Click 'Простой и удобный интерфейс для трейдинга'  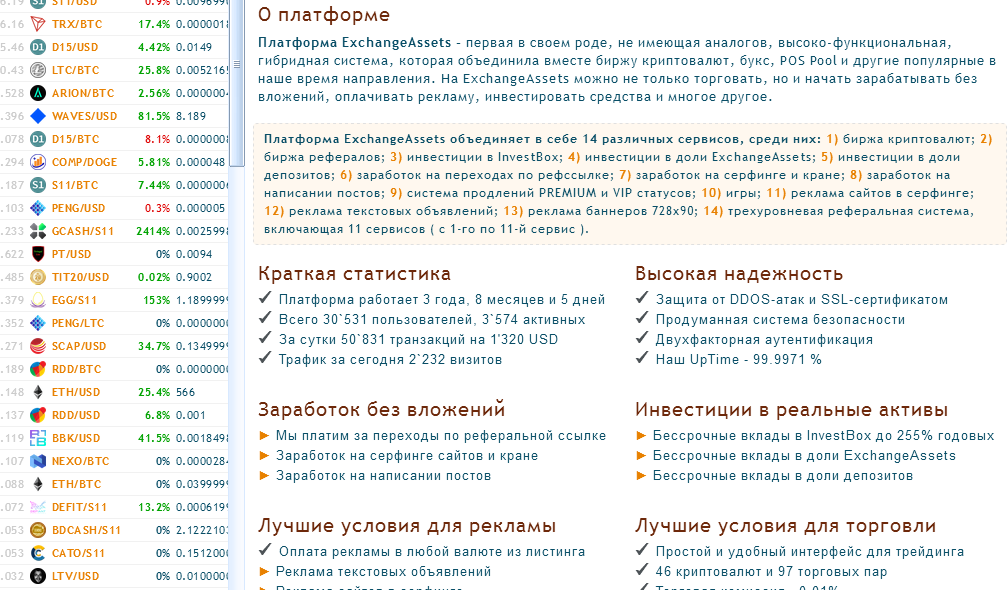pos(810,551)
